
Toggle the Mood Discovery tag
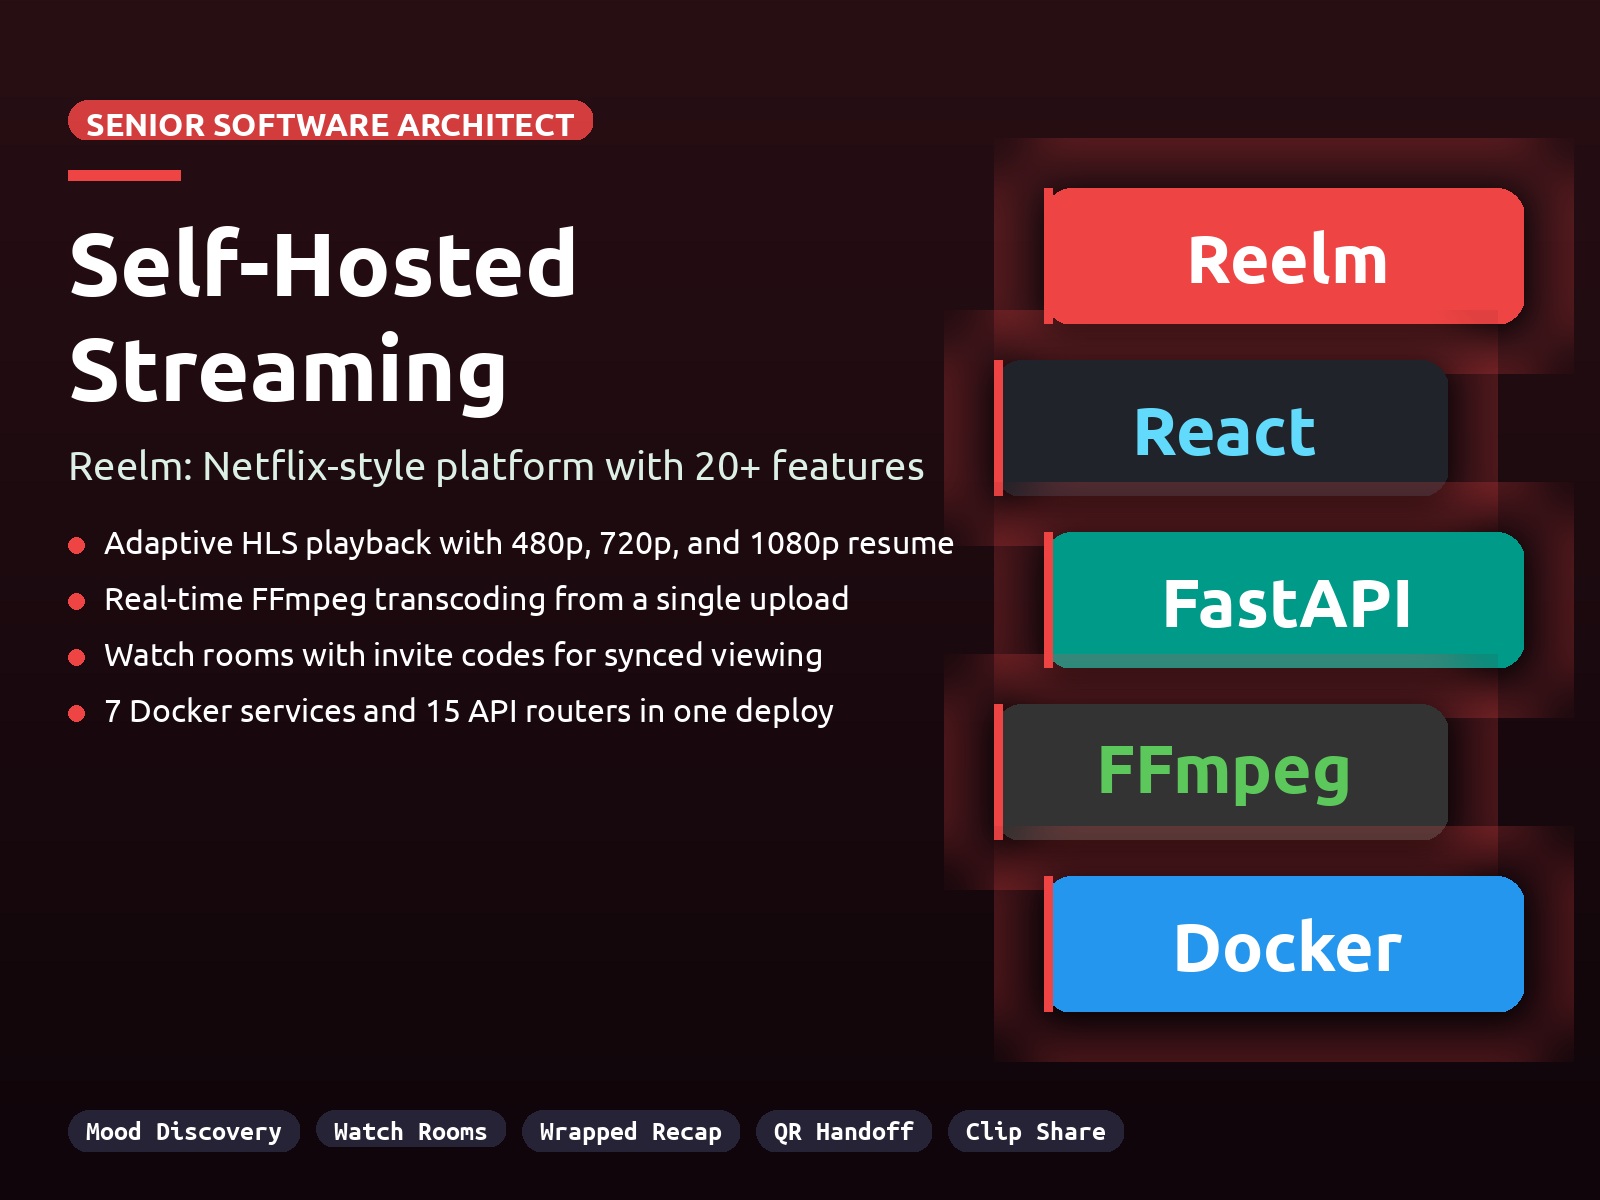(x=183, y=1131)
